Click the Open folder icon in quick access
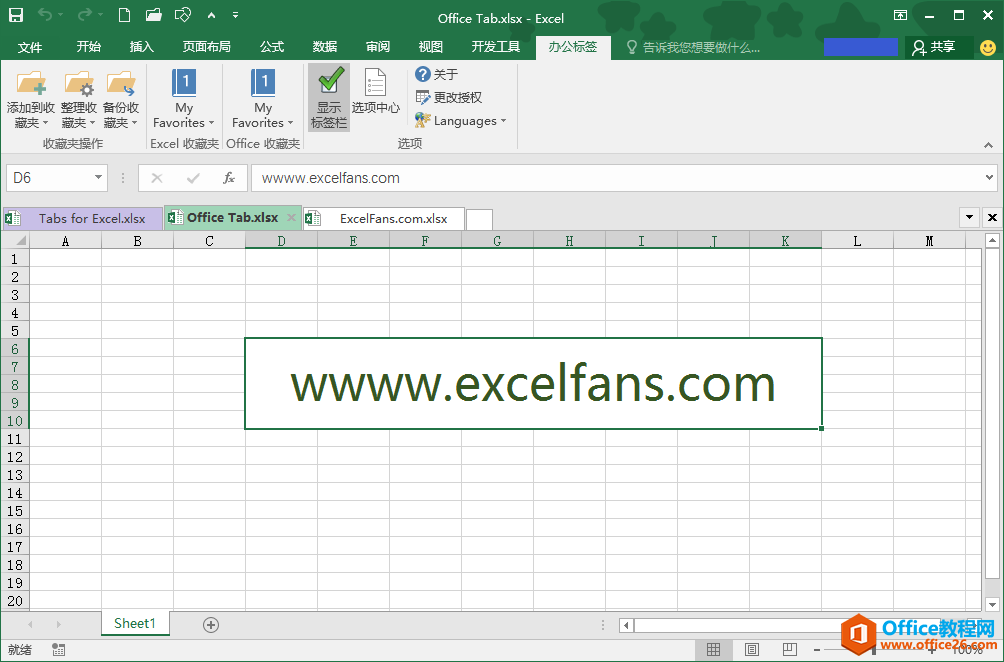1004x662 pixels. point(154,15)
